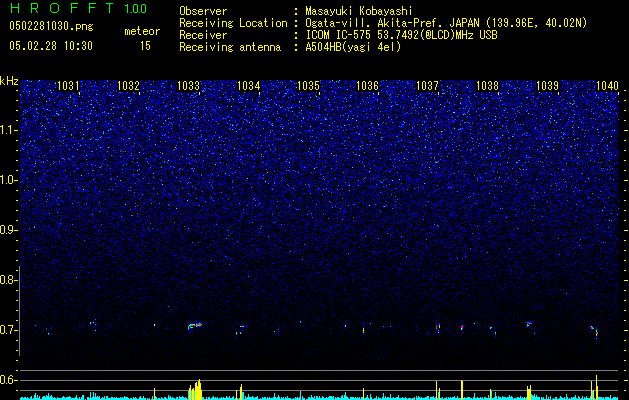This screenshot has height=400, width=629.
Task: Click the meteor echo near 1040
Action: [x=595, y=331]
